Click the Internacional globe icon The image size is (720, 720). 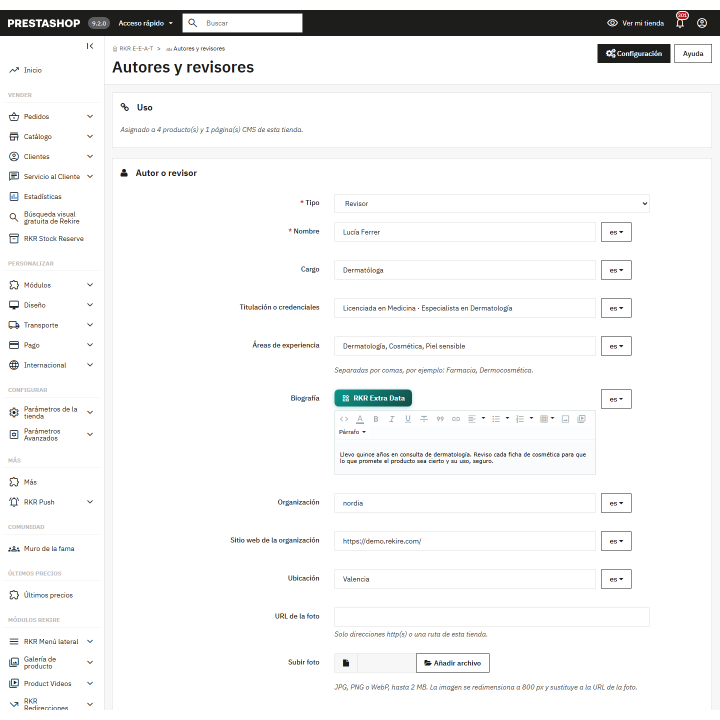pyautogui.click(x=14, y=365)
